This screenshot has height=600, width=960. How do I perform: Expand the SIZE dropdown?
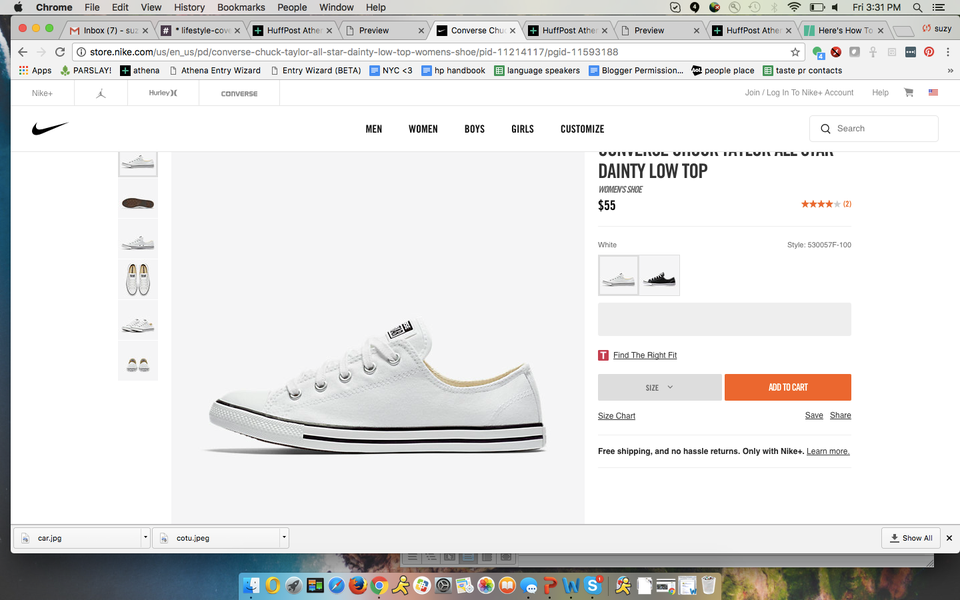point(659,388)
